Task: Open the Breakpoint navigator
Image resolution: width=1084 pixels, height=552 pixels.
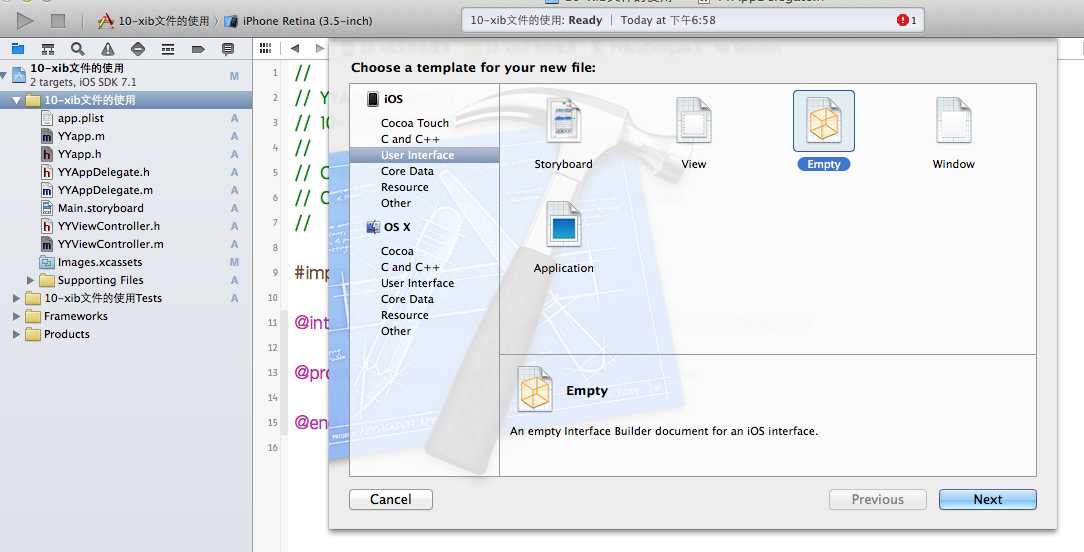Action: 198,48
